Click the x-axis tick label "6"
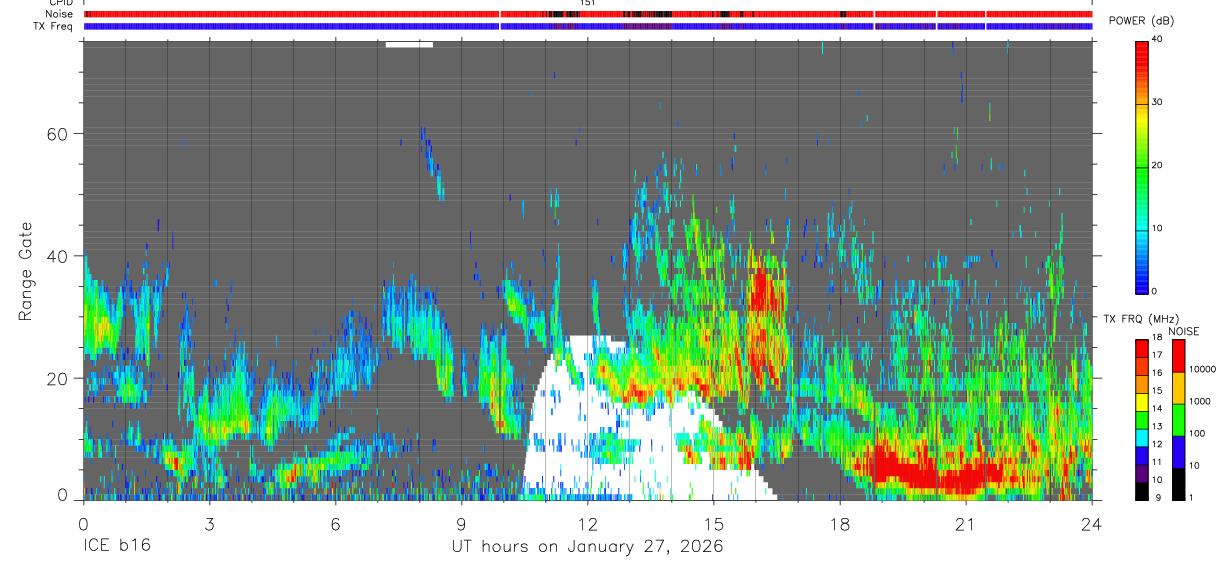This screenshot has width=1228, height=567. pyautogui.click(x=336, y=523)
